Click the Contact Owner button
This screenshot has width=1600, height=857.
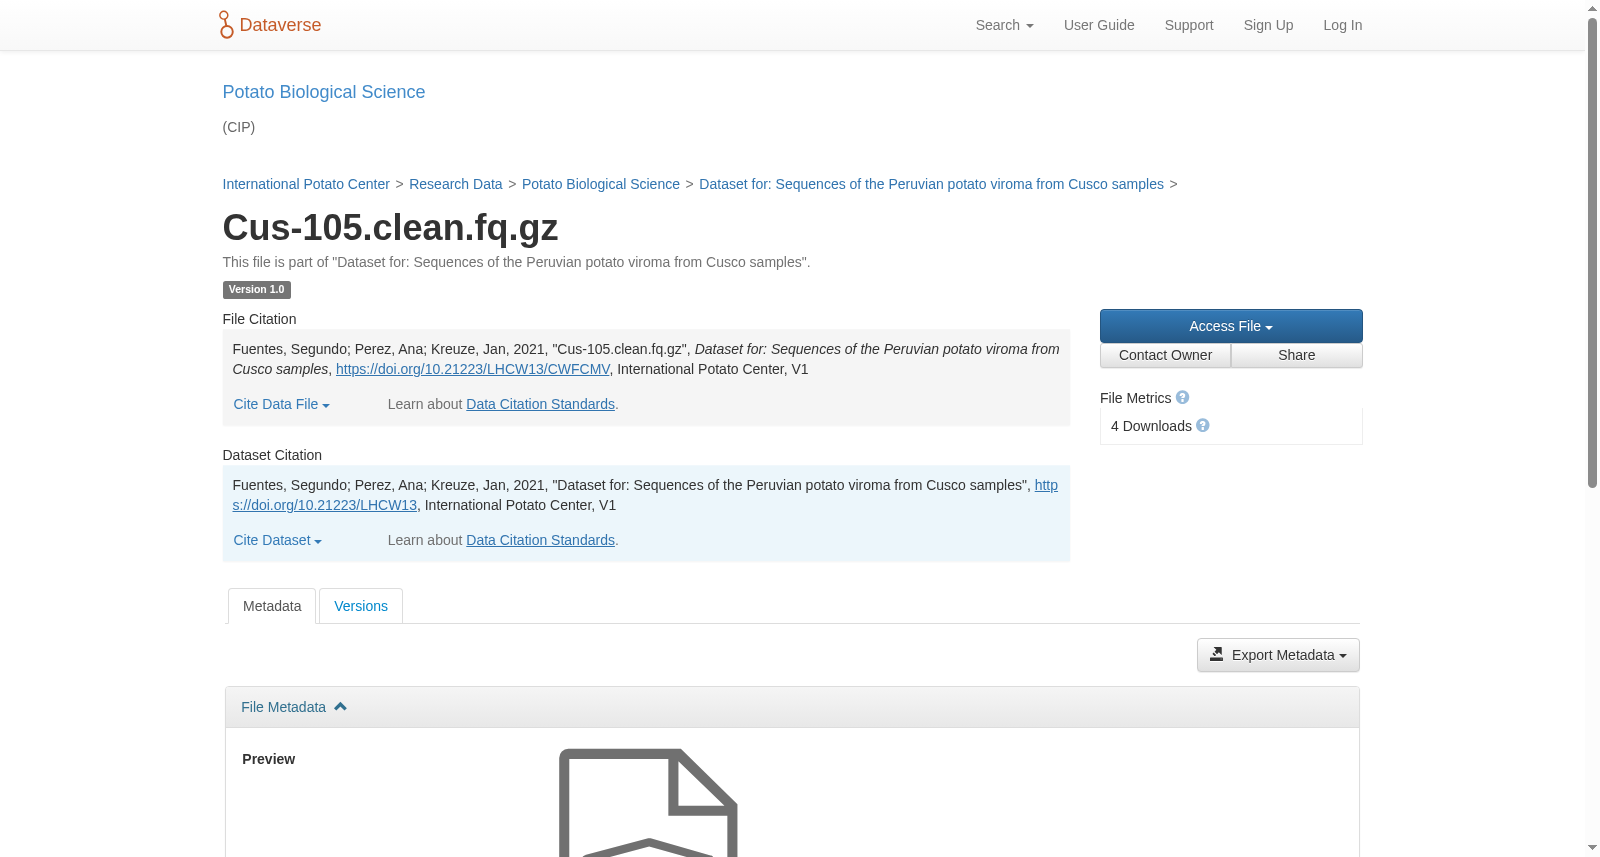[1165, 355]
